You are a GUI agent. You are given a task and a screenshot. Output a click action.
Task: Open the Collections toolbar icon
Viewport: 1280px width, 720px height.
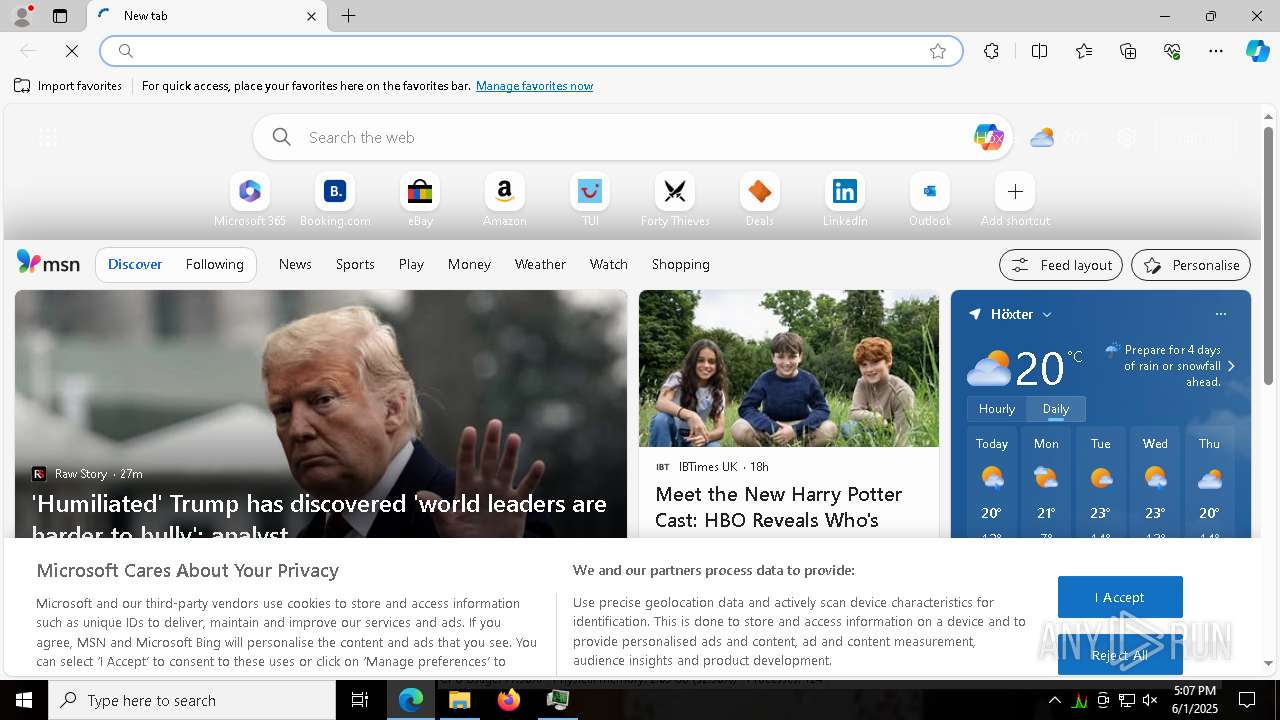pos(1128,51)
